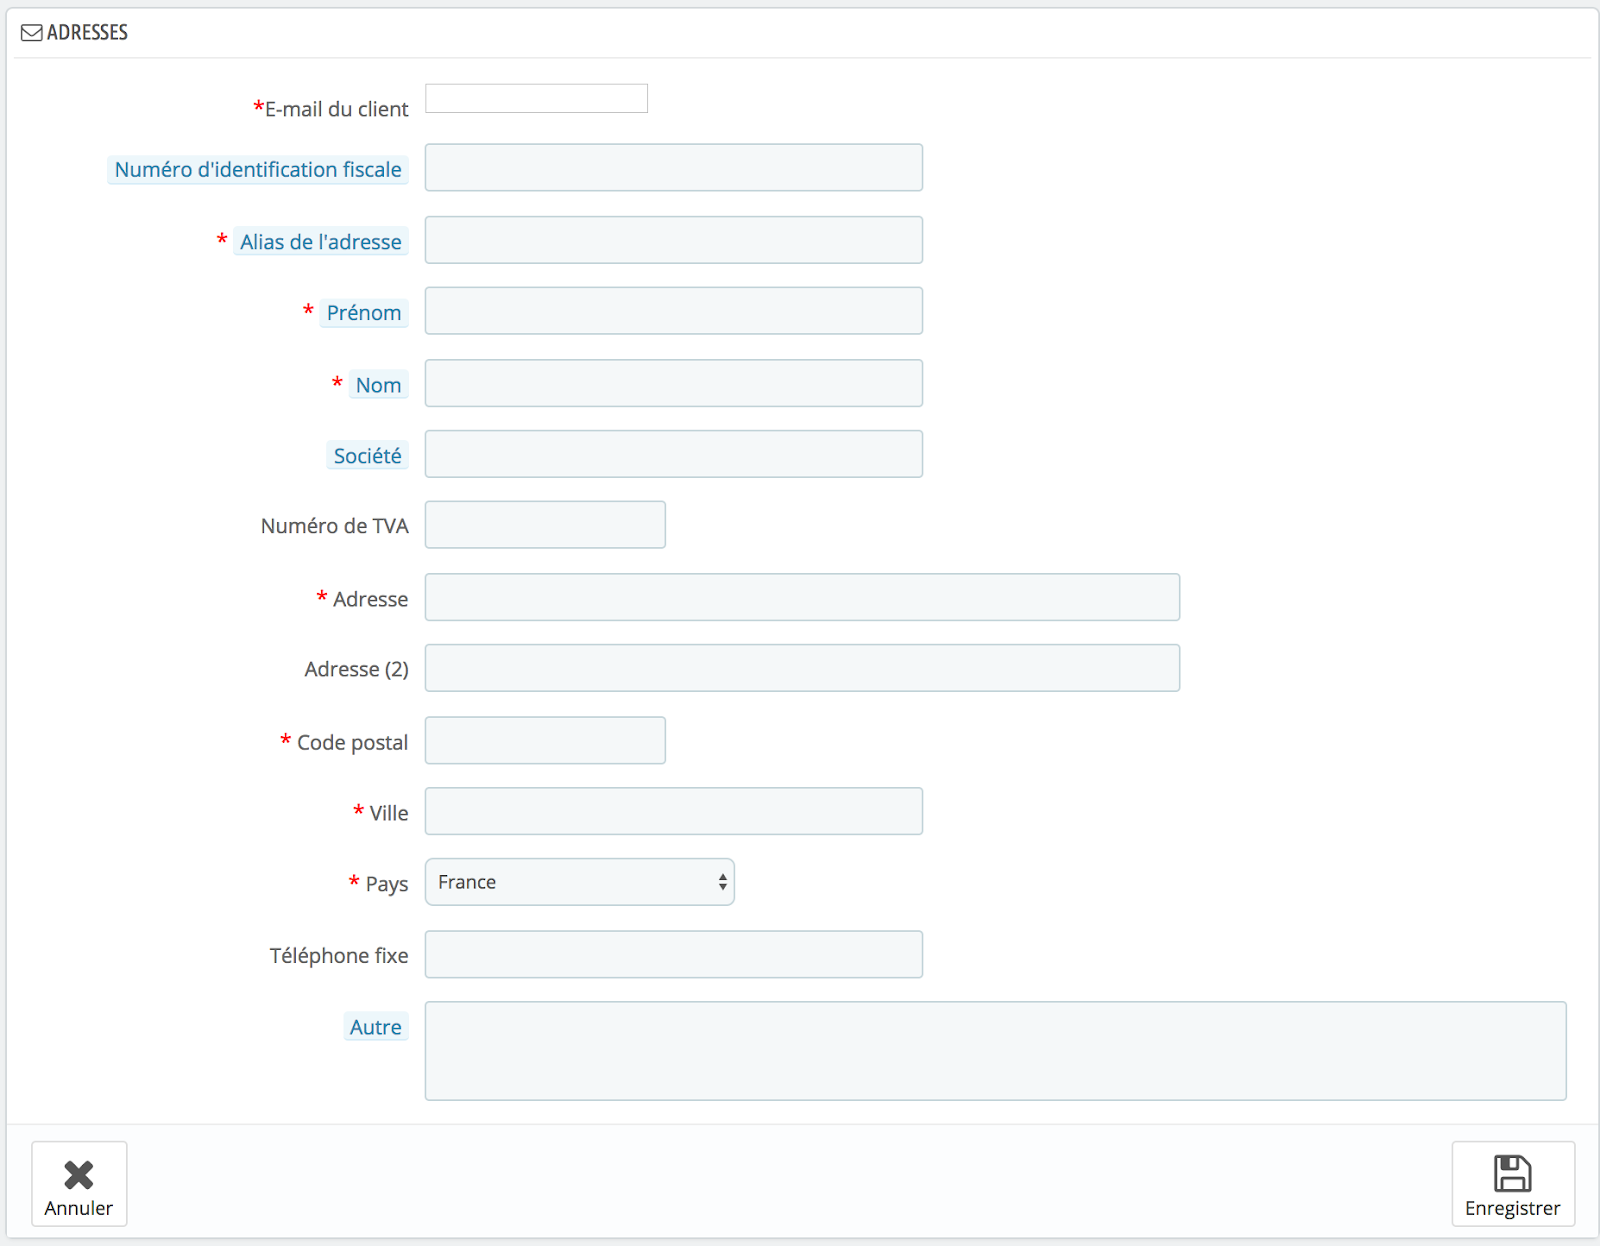
Task: Click the Société label
Action: [367, 456]
